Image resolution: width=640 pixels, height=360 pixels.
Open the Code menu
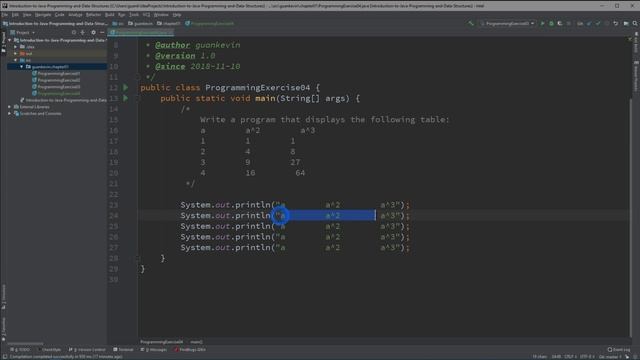60,15
